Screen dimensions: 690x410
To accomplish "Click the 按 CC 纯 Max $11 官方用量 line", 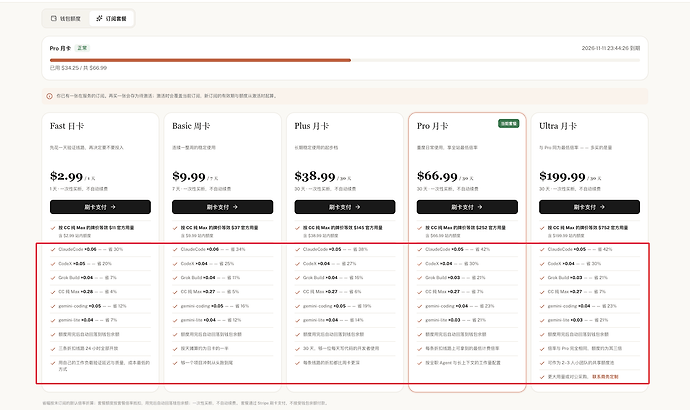I will (x=96, y=228).
